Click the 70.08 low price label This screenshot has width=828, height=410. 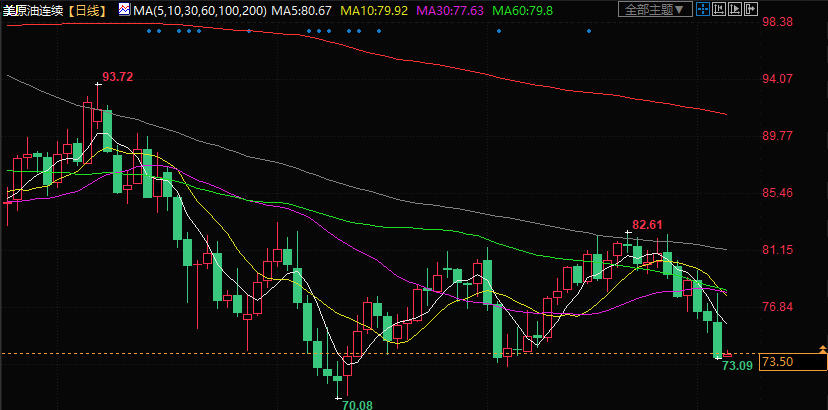[357, 403]
